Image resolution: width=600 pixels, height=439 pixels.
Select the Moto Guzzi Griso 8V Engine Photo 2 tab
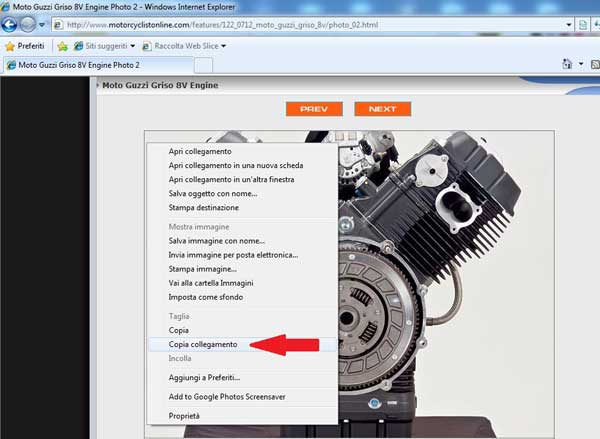pyautogui.click(x=98, y=65)
